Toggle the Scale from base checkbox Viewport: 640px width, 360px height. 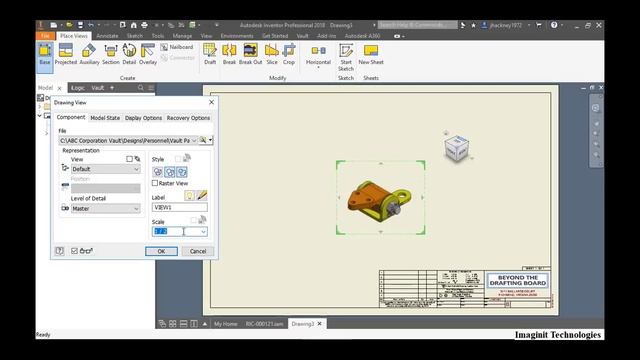pos(193,221)
